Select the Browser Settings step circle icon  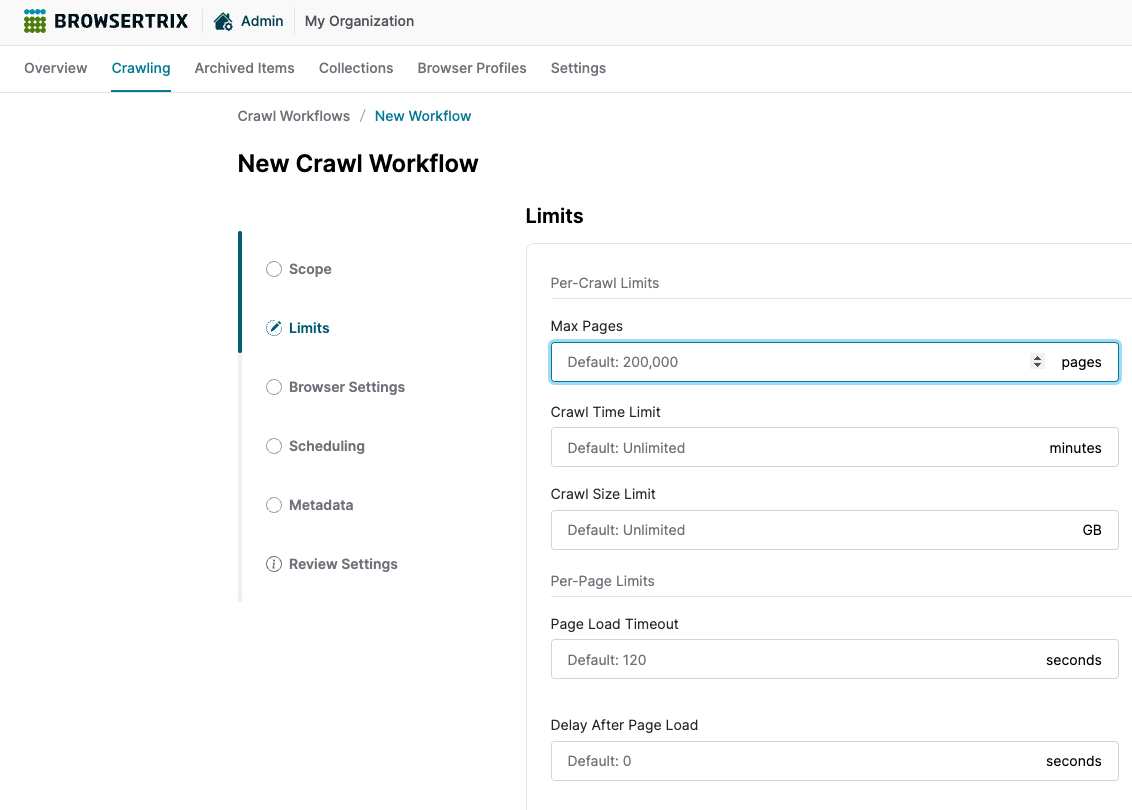coord(274,387)
